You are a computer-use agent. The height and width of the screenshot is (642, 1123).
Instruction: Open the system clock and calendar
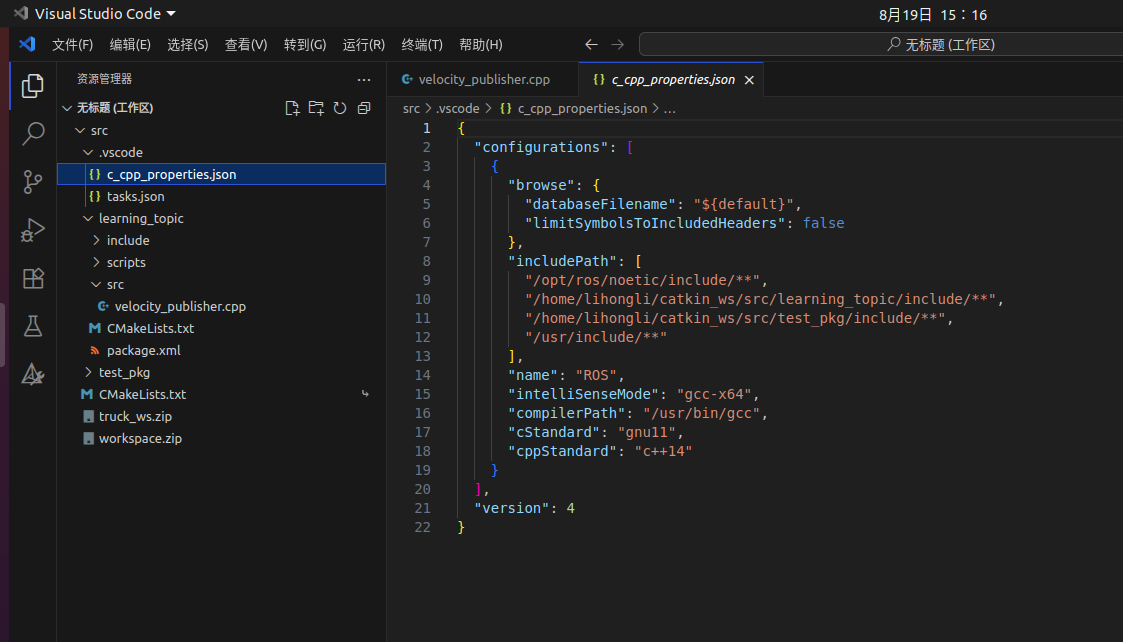tap(932, 14)
